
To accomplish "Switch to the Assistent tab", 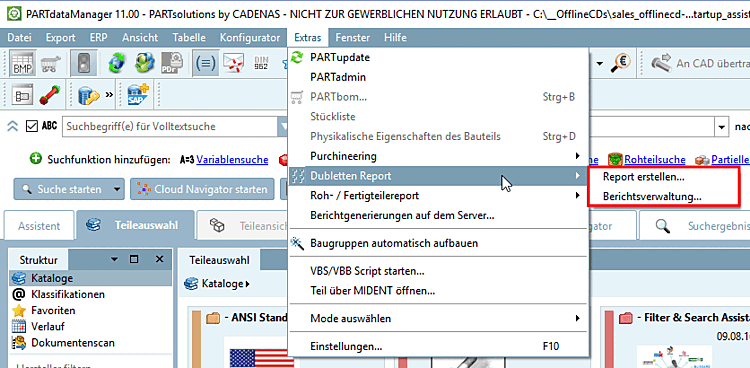I will [39, 226].
